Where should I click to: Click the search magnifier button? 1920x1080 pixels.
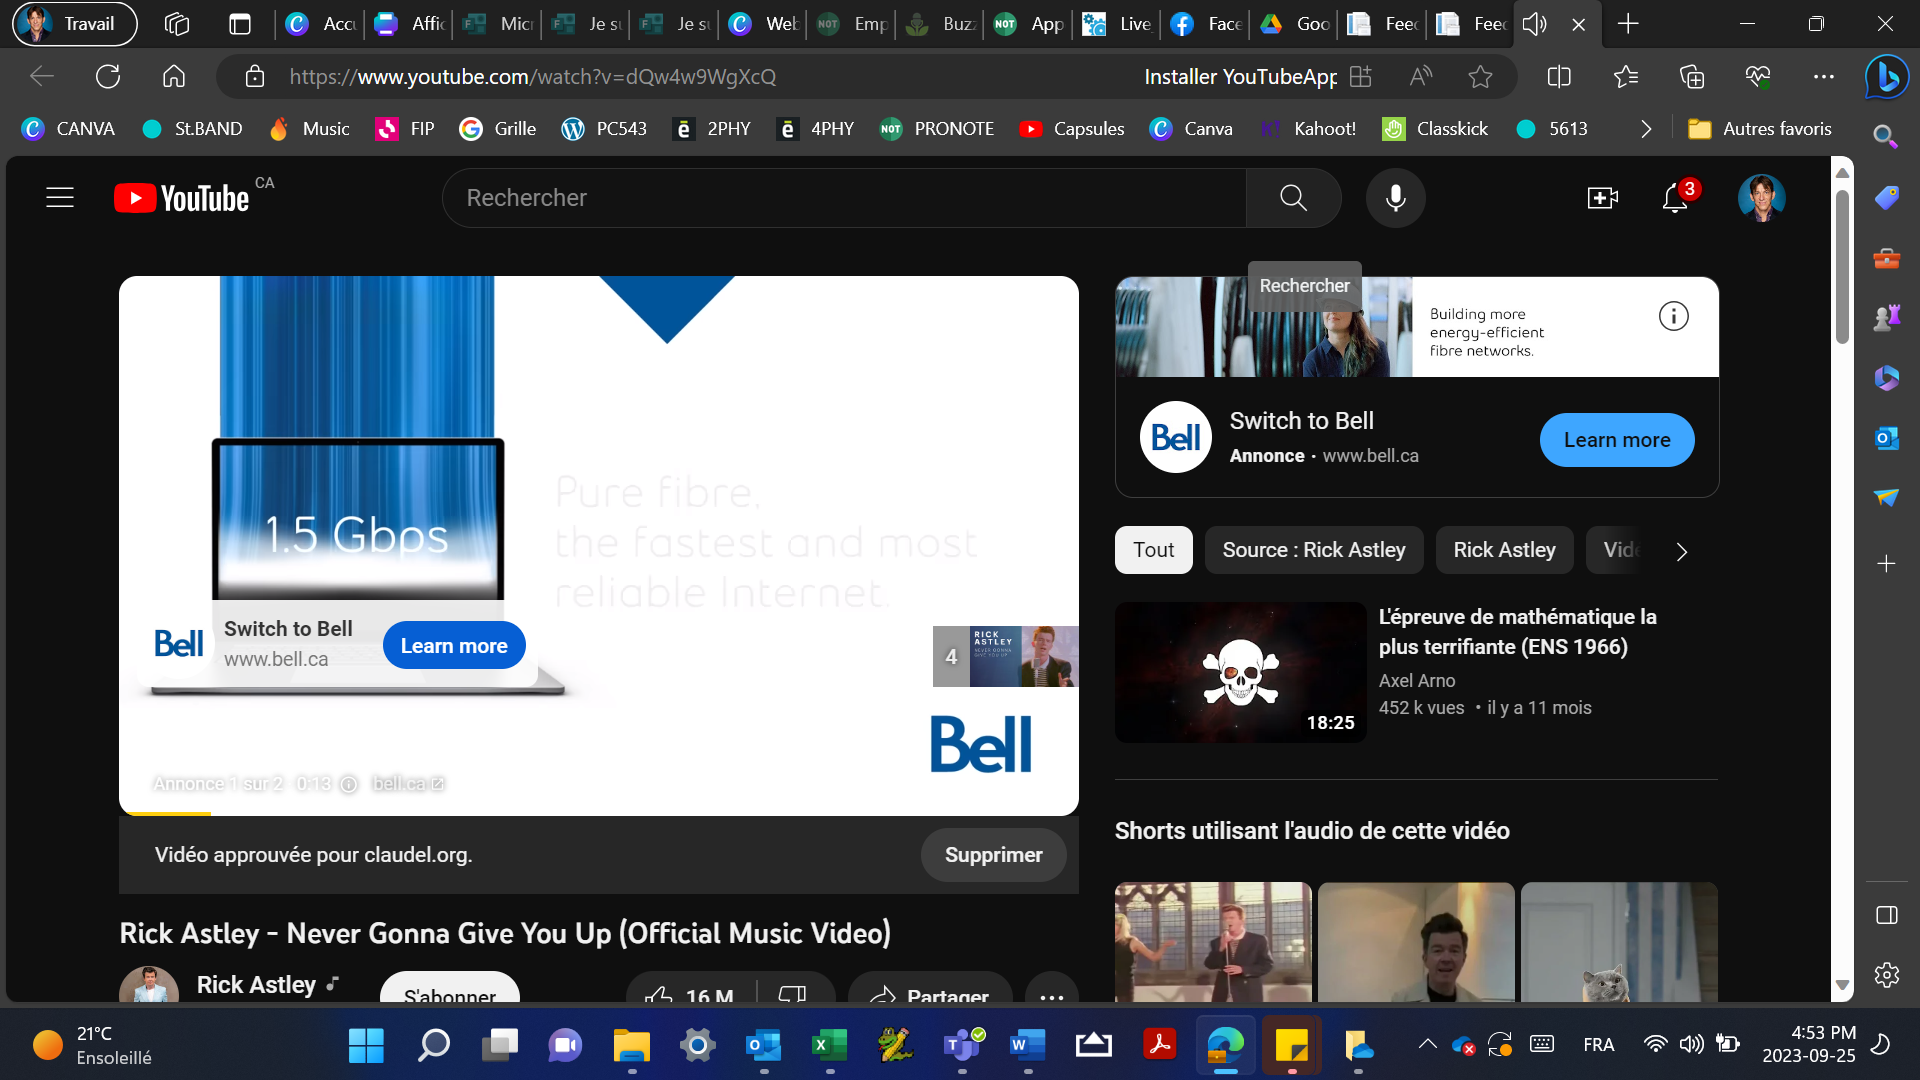[x=1293, y=198]
